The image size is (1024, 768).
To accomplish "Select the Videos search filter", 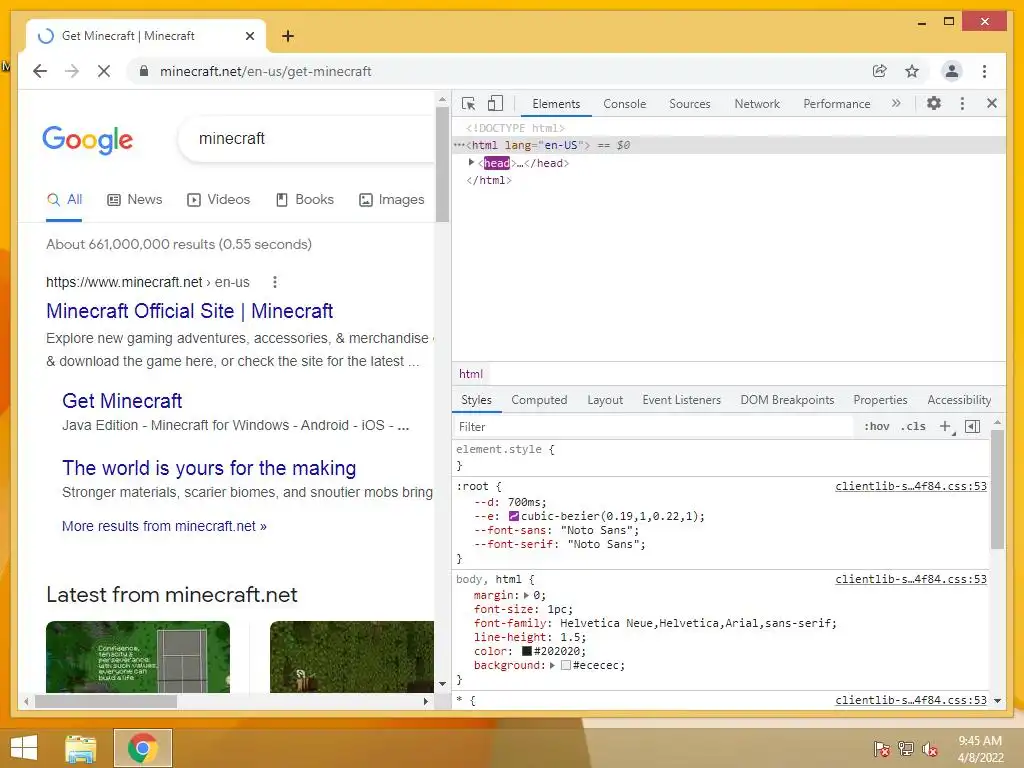I will pos(219,199).
